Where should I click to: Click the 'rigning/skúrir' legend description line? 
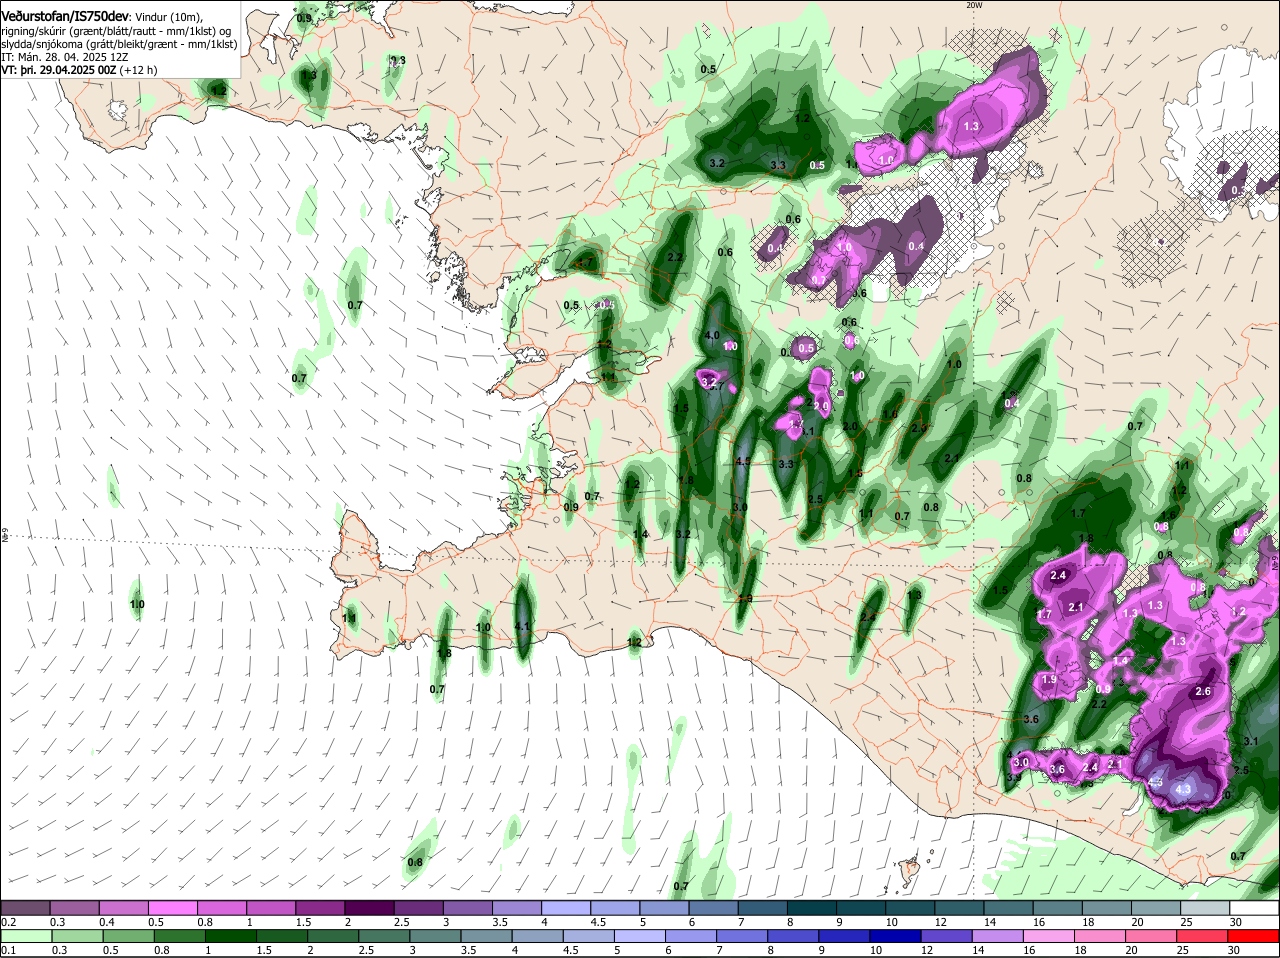(116, 31)
